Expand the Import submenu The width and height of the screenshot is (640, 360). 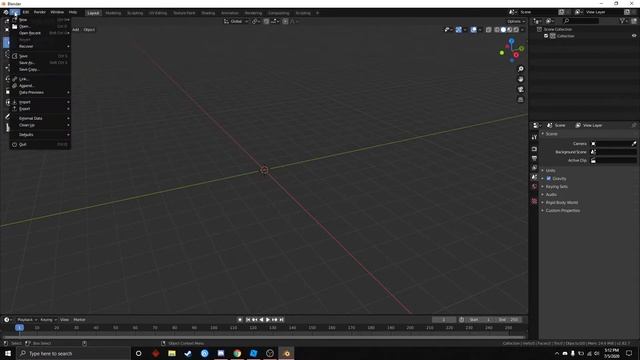[40, 102]
